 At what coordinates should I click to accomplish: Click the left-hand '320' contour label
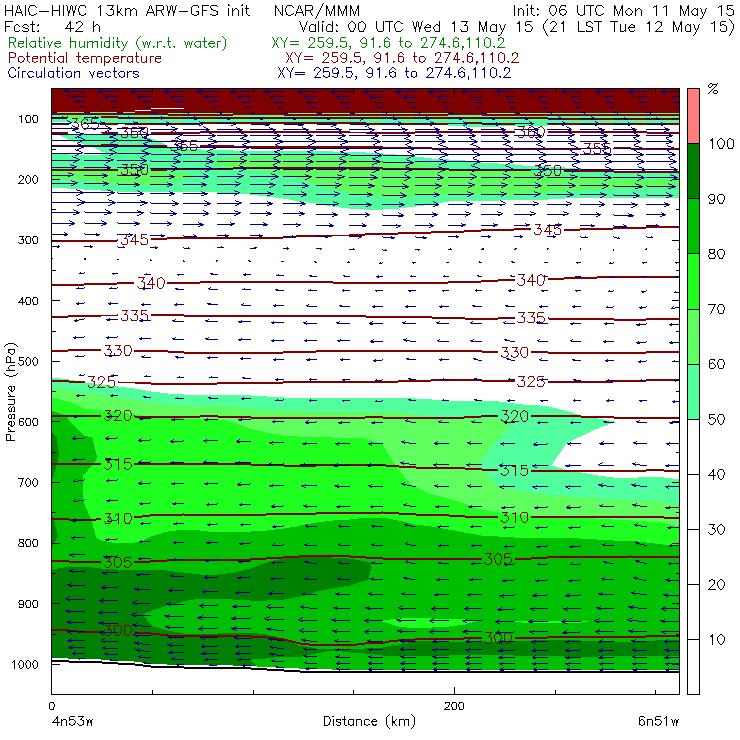click(x=118, y=416)
